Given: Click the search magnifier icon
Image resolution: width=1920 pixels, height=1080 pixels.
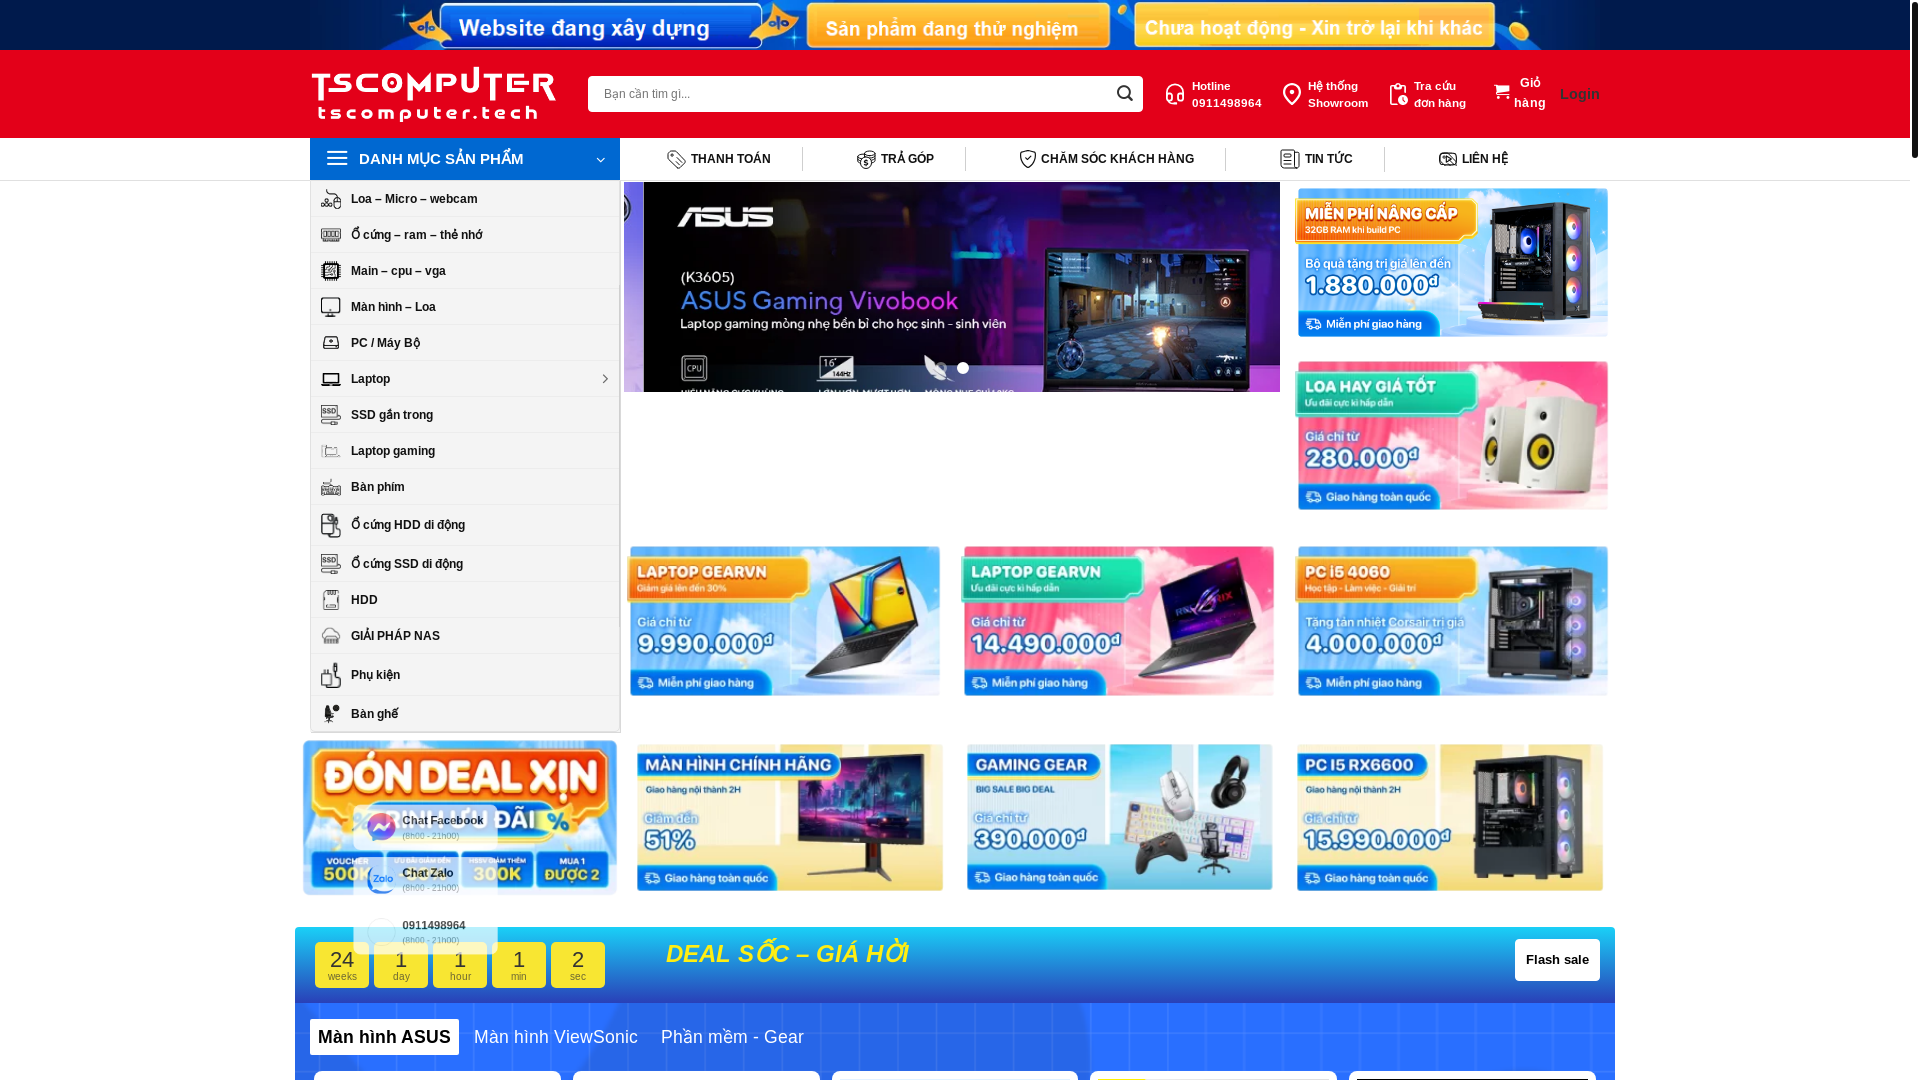Looking at the screenshot, I should [x=1124, y=94].
